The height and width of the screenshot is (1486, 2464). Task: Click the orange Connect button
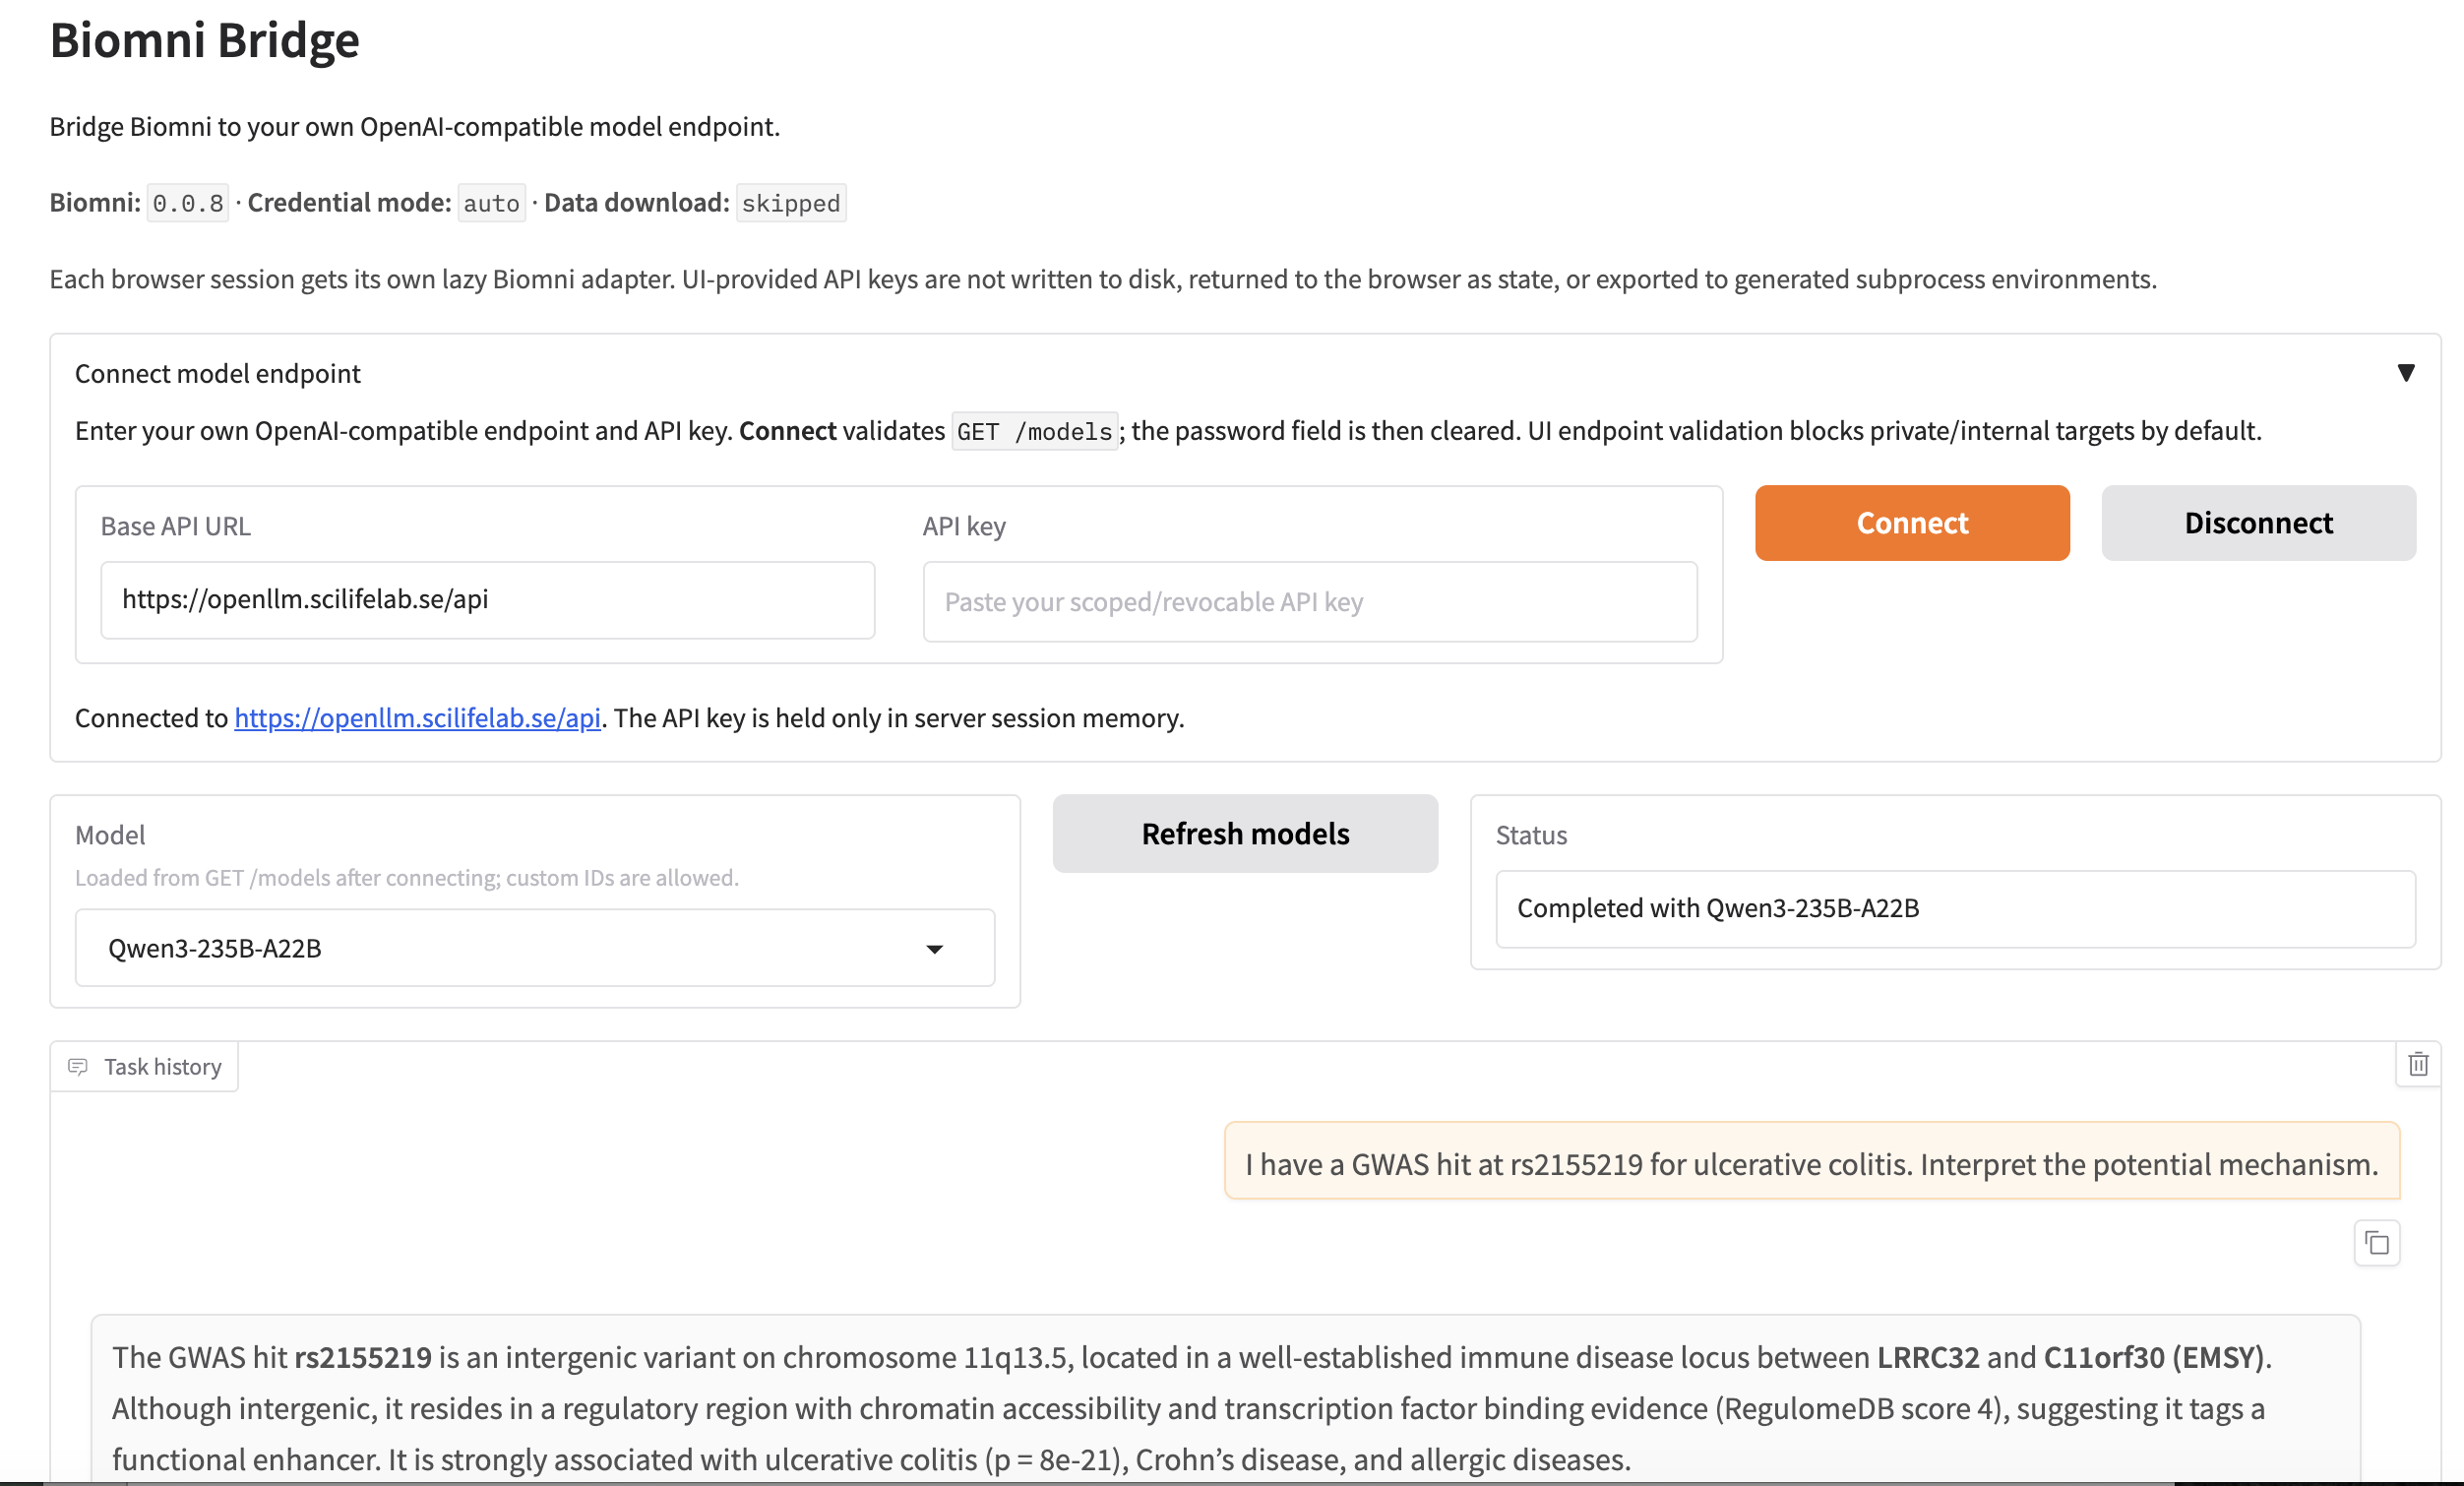(x=1912, y=523)
